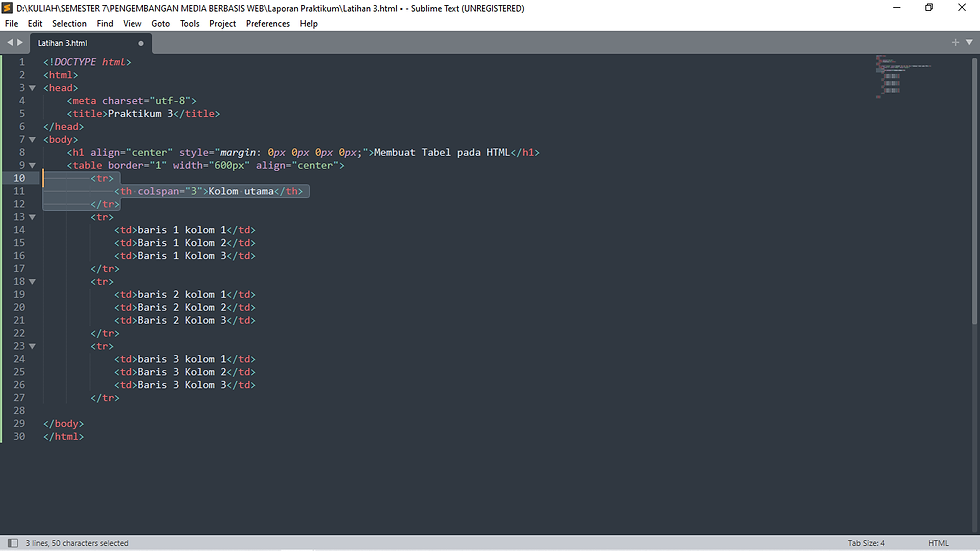Open the View menu

point(132,24)
